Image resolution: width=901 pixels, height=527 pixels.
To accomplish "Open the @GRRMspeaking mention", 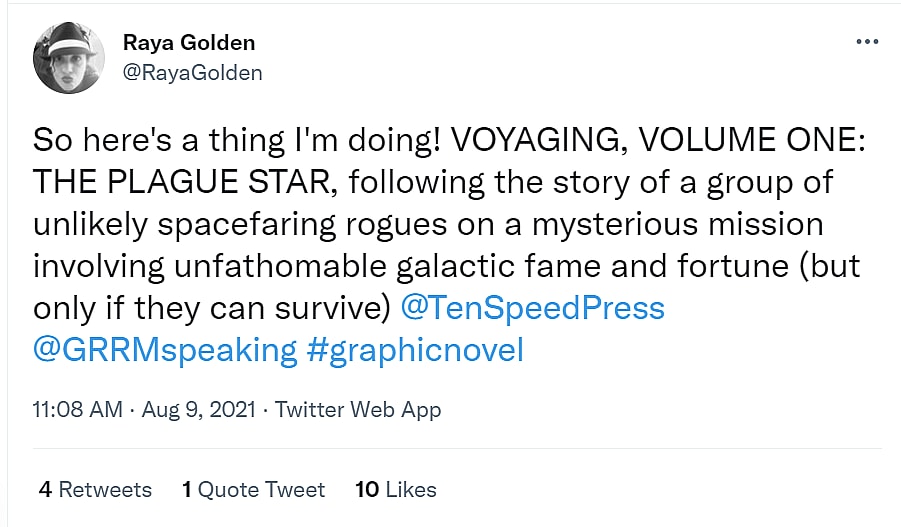I will click(165, 350).
